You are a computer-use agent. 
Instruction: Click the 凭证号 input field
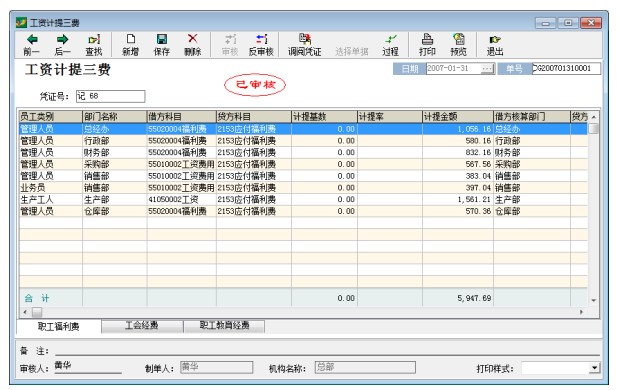pyautogui.click(x=110, y=96)
